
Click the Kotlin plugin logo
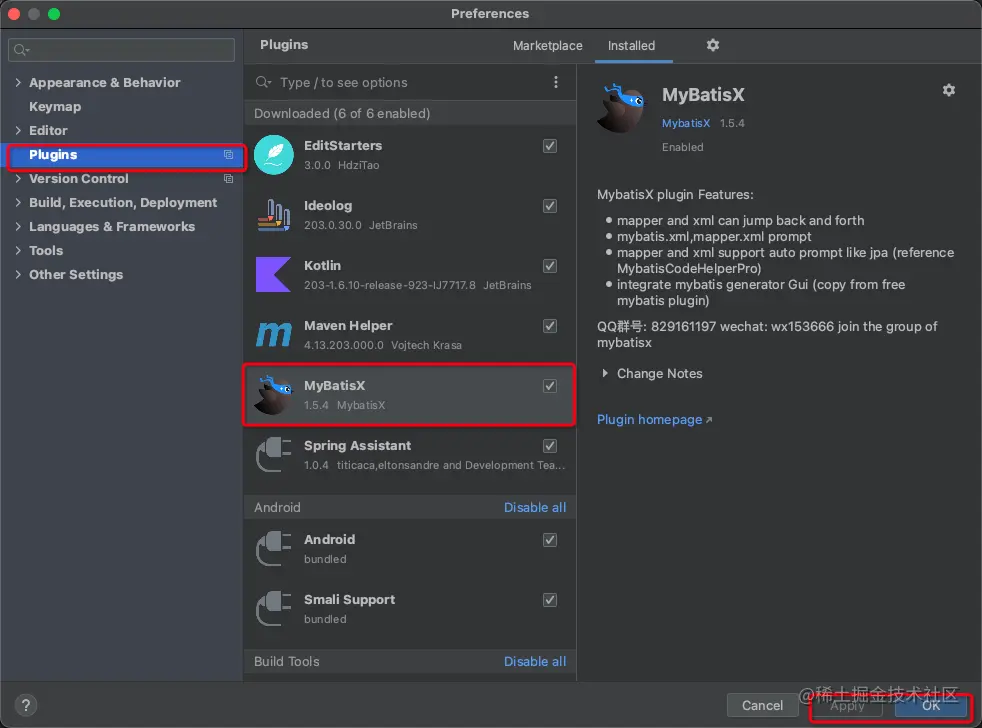click(x=274, y=274)
